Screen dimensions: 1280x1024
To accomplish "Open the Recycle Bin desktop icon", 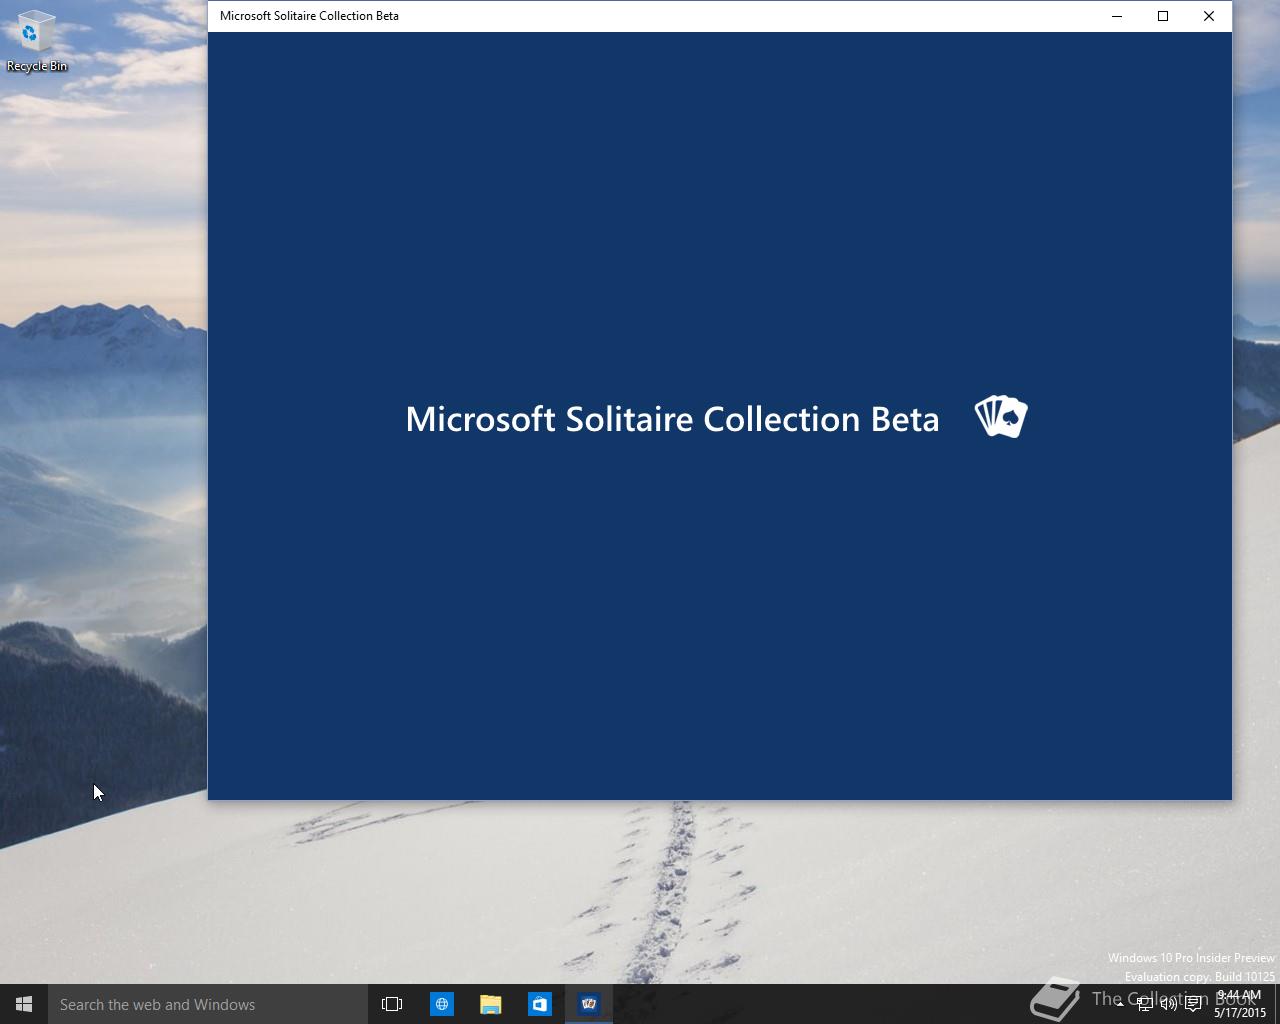I will point(36,42).
